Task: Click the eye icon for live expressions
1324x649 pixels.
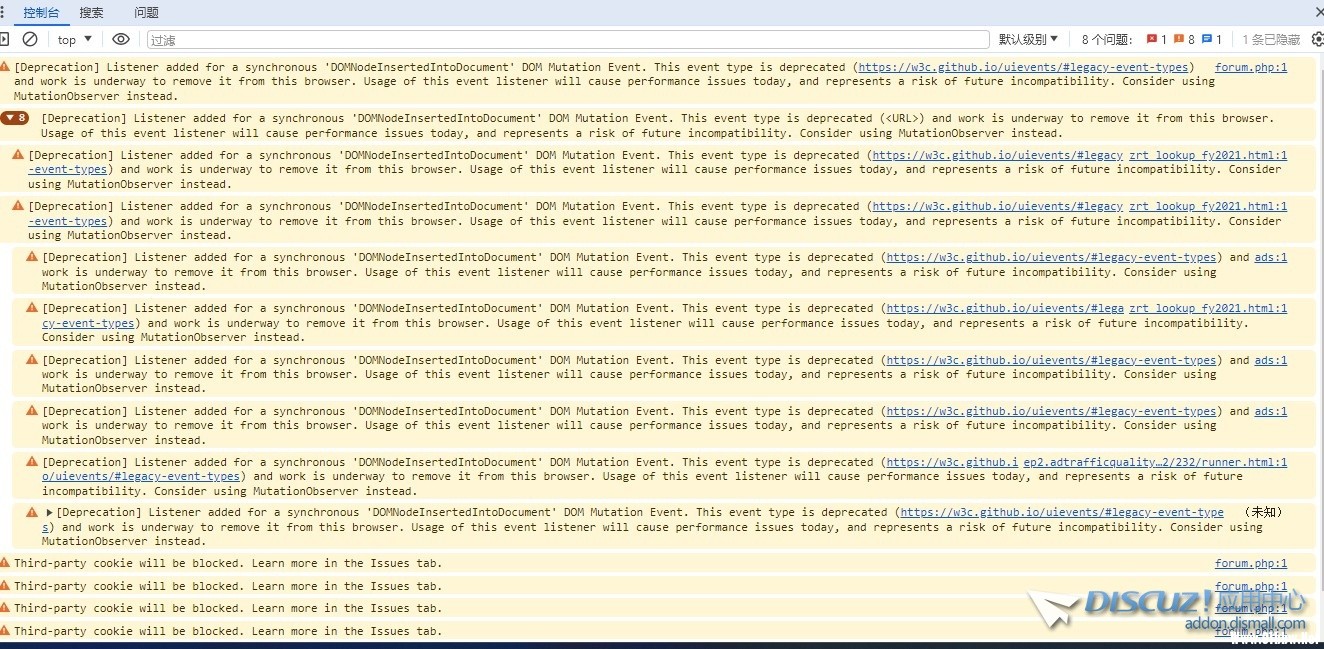Action: [121, 39]
